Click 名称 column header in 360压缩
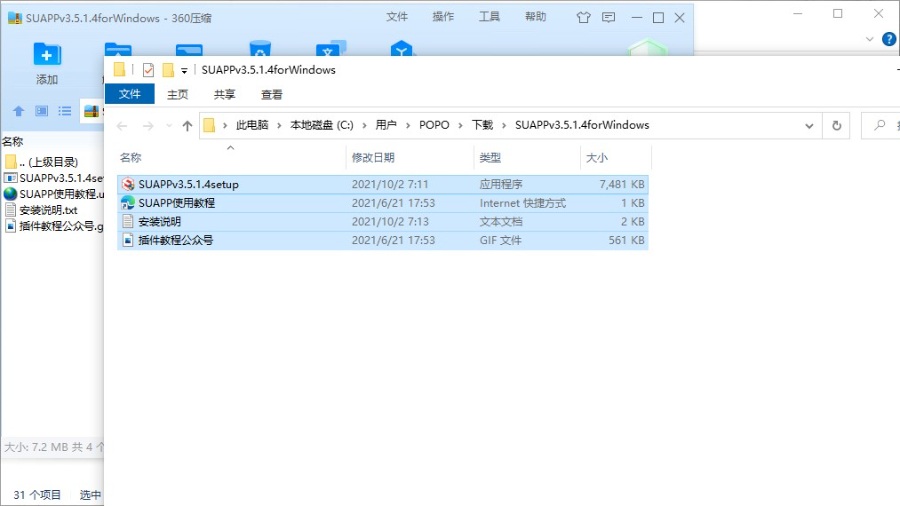 (13, 142)
